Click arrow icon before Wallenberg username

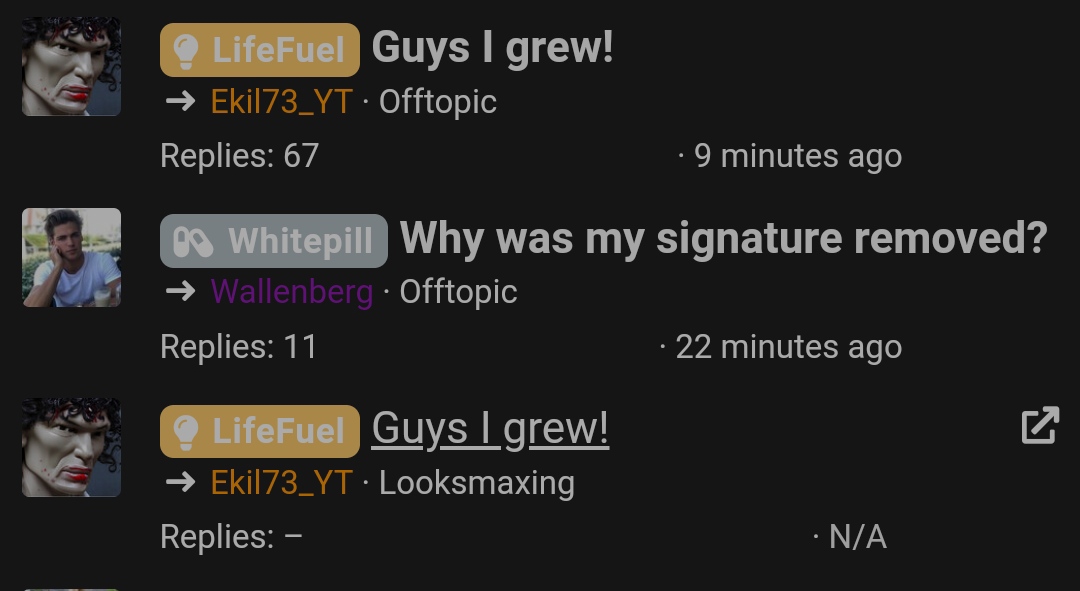[181, 291]
